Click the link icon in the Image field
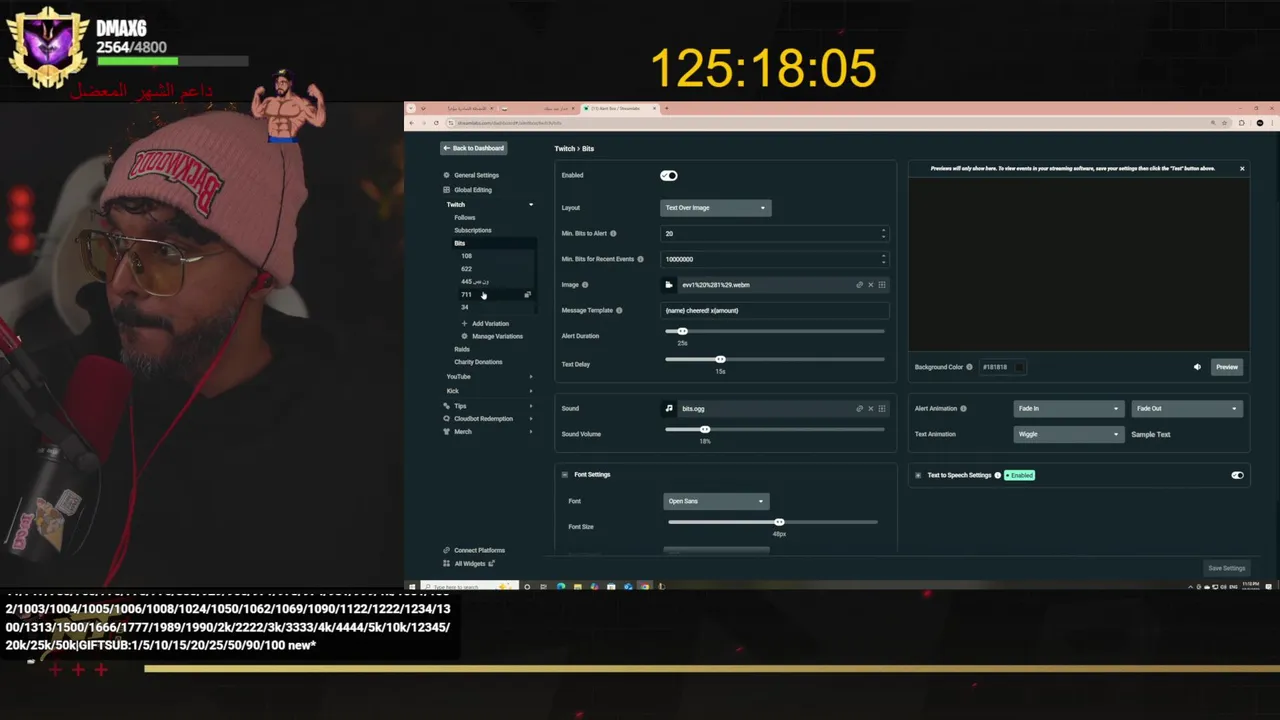 pyautogui.click(x=859, y=285)
